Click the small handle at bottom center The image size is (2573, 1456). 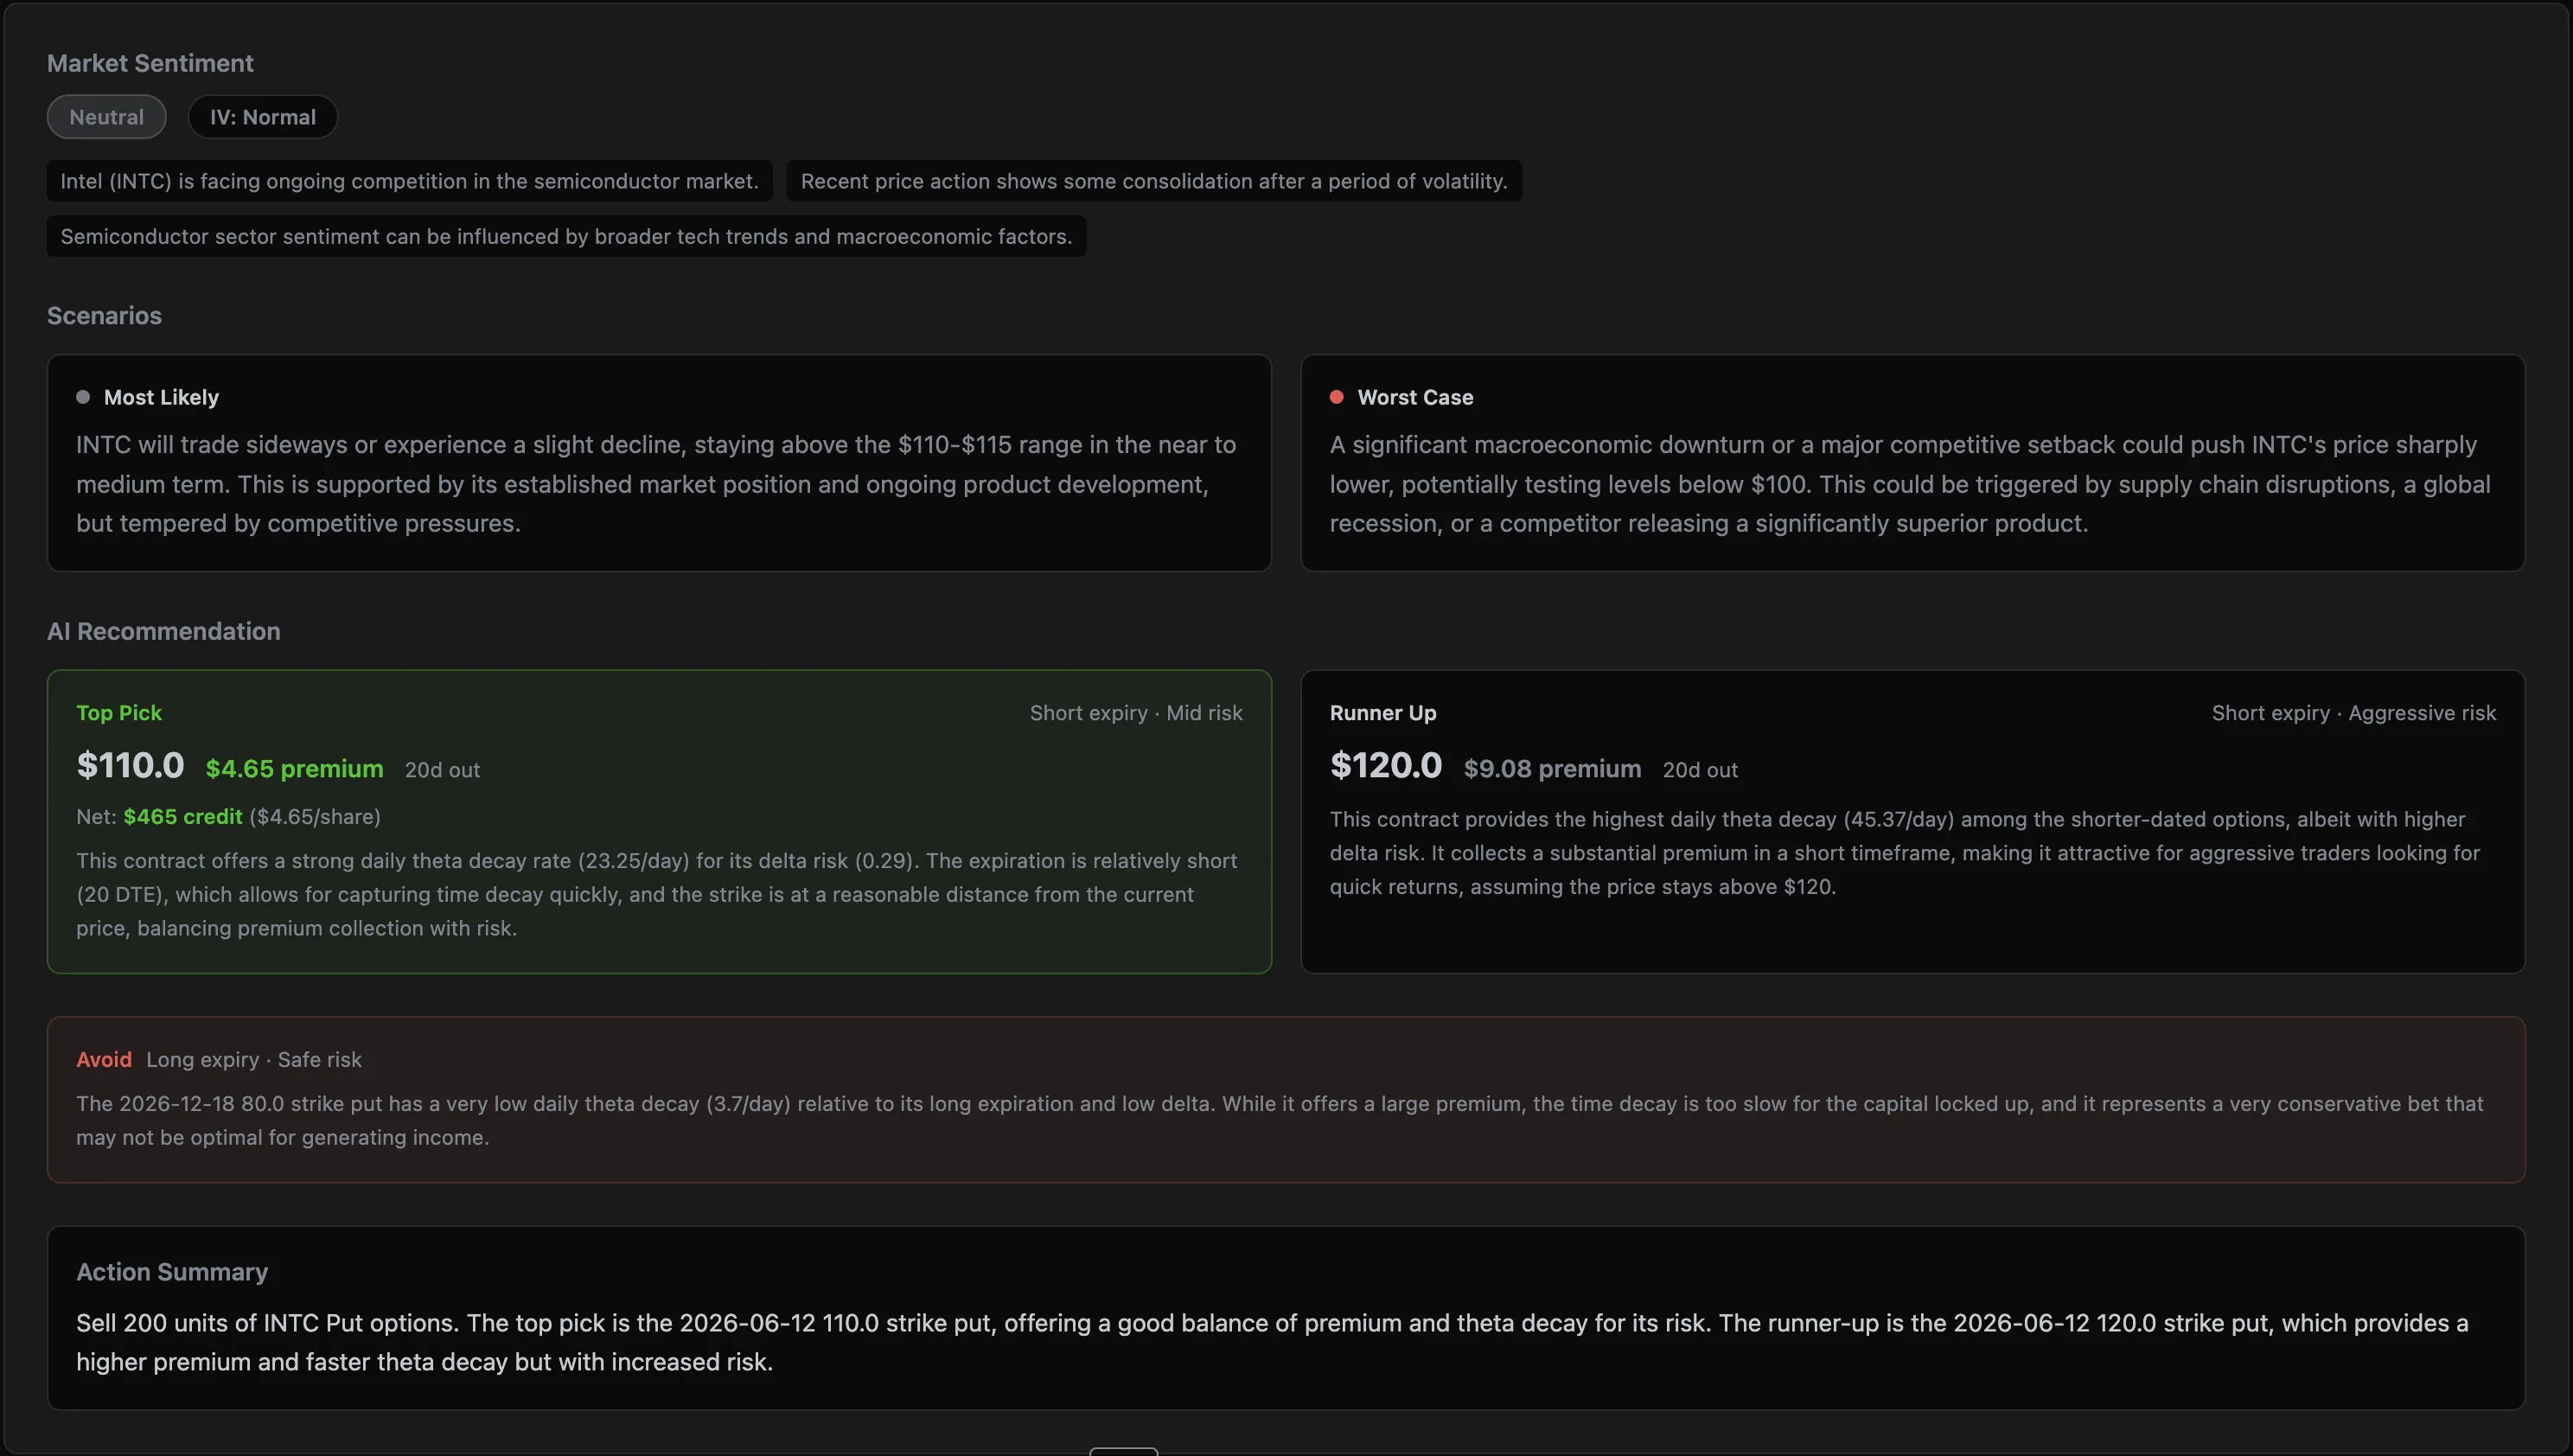pos(1123,1451)
